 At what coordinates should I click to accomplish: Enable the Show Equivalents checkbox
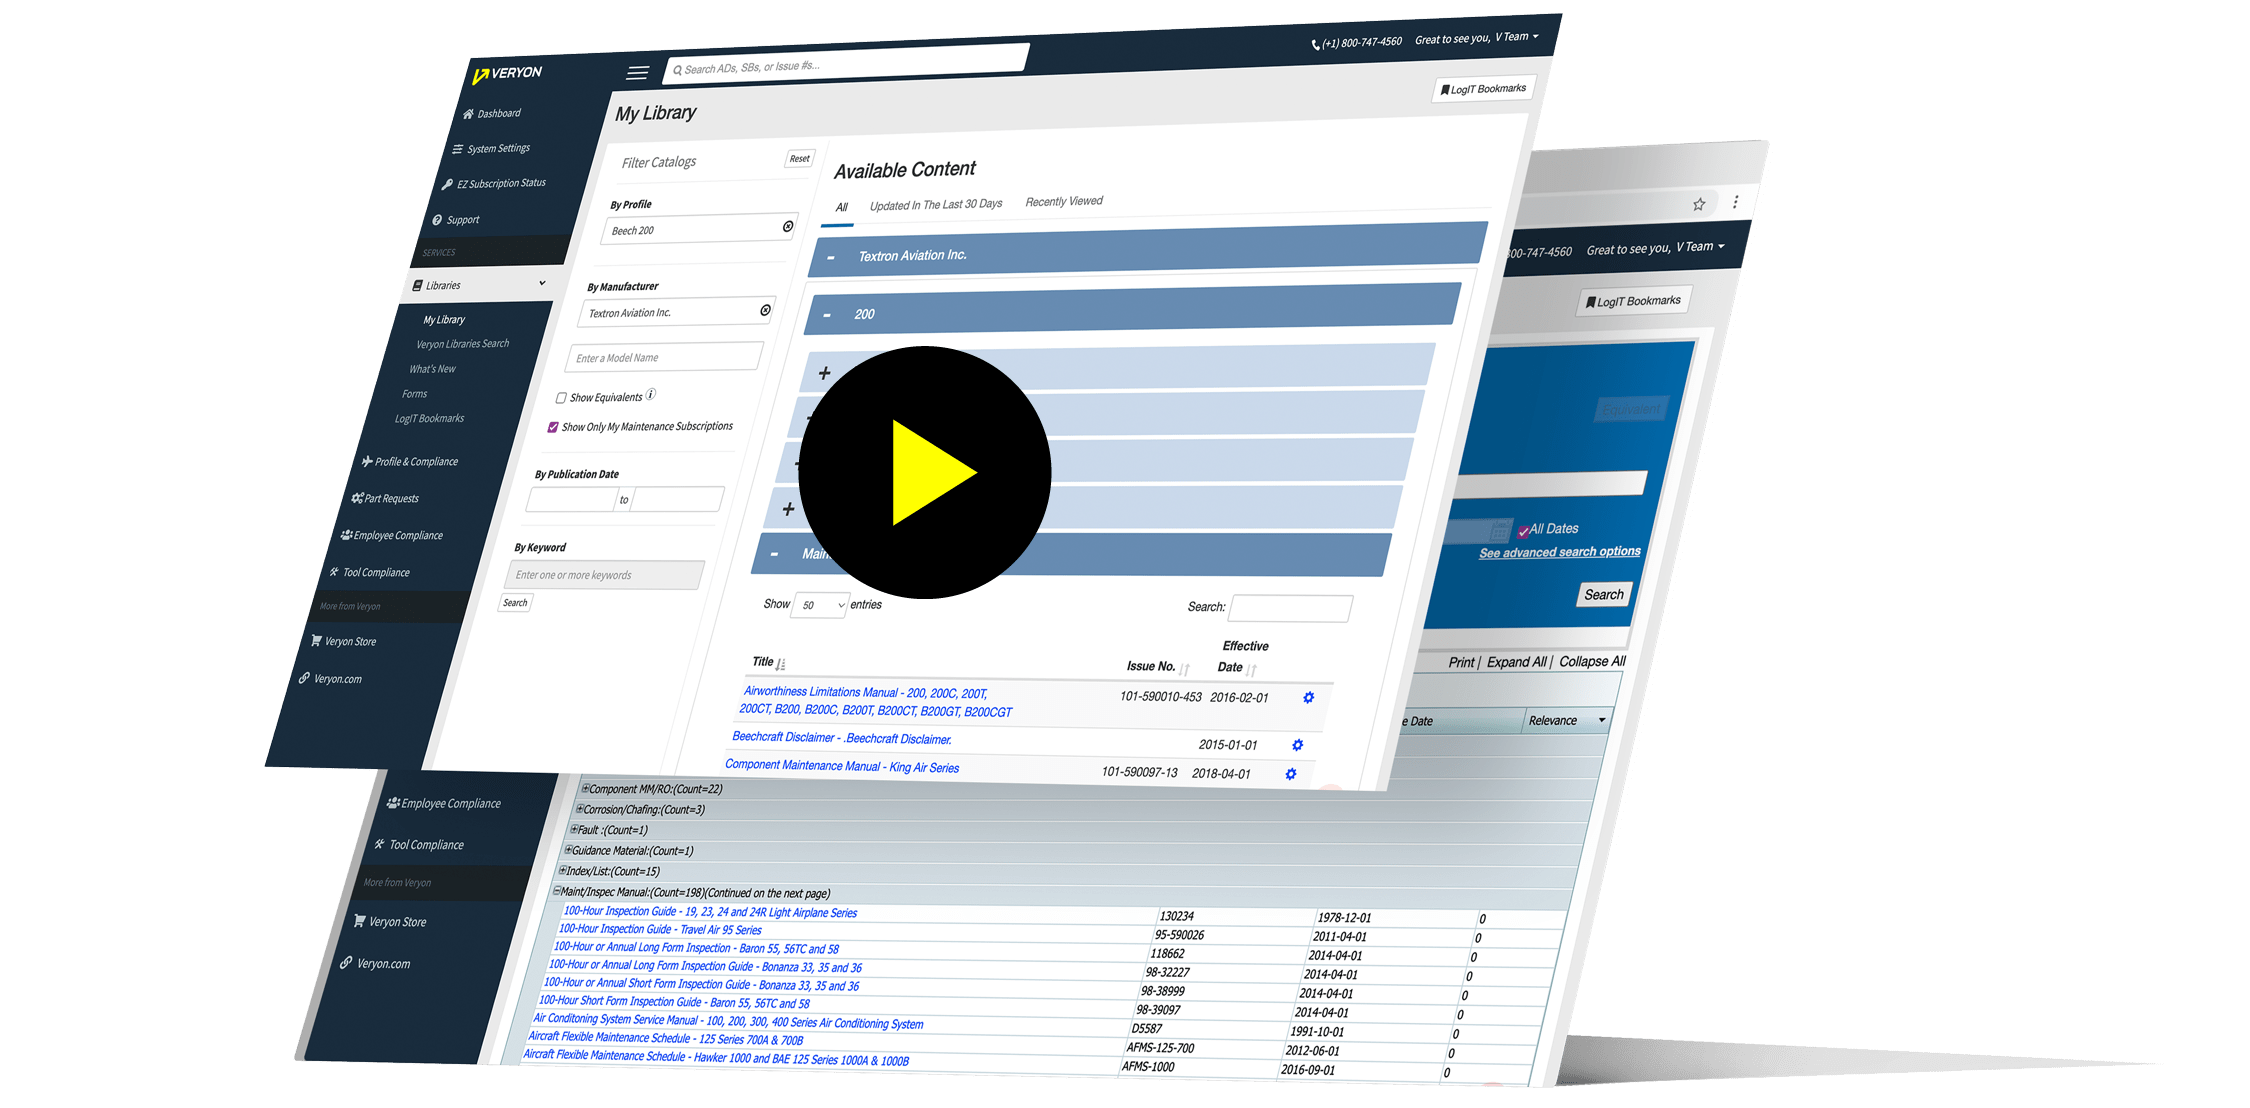click(561, 398)
